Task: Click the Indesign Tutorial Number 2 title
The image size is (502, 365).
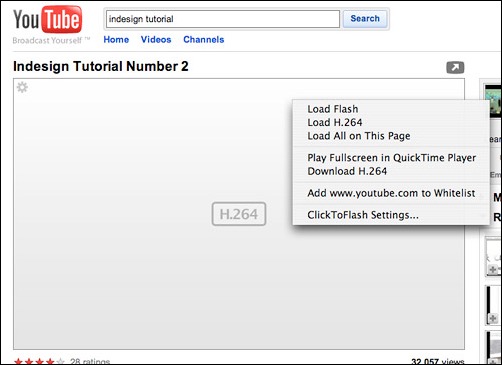Action: [101, 66]
